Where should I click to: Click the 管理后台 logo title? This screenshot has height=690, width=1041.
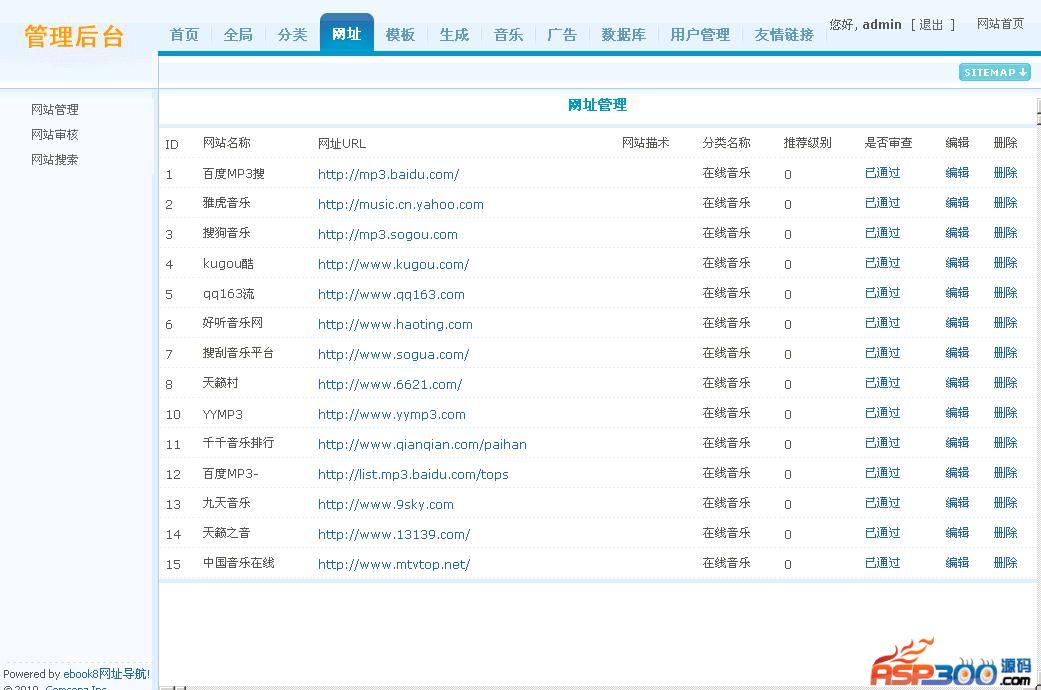point(74,37)
